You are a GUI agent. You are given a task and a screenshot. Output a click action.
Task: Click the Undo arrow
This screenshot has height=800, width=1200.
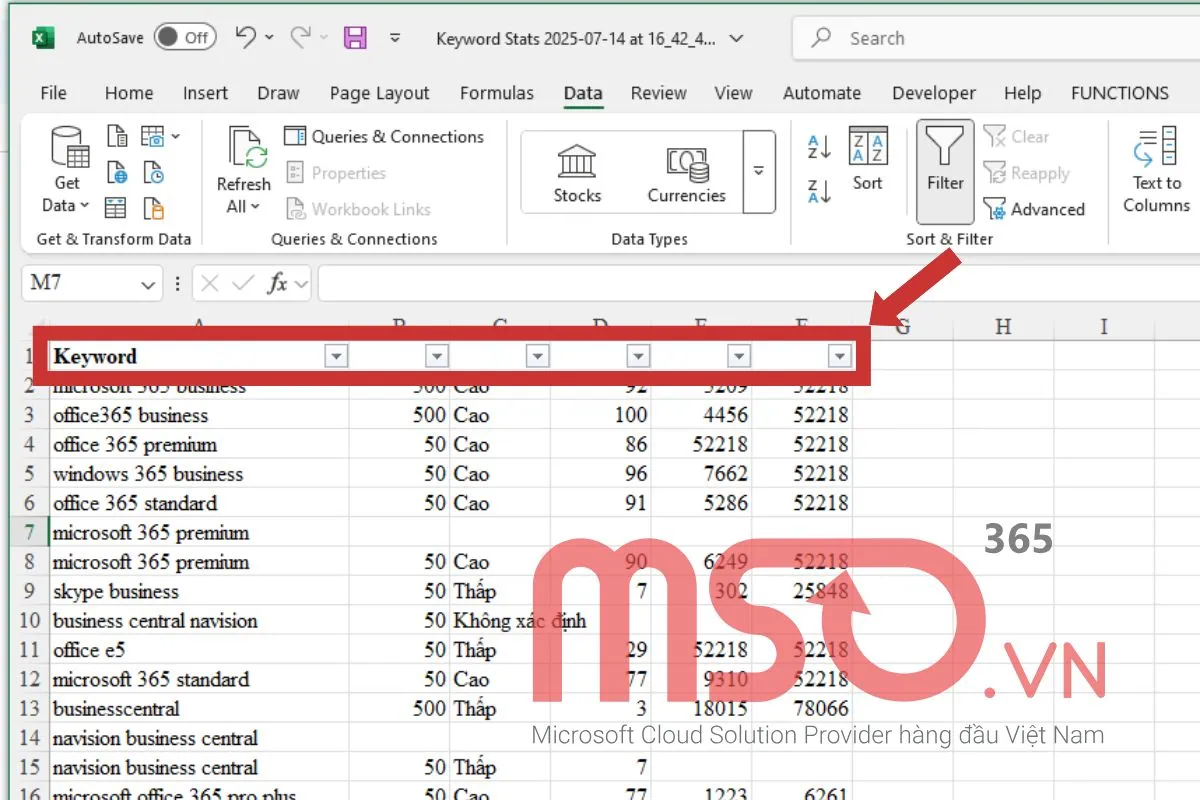246,38
